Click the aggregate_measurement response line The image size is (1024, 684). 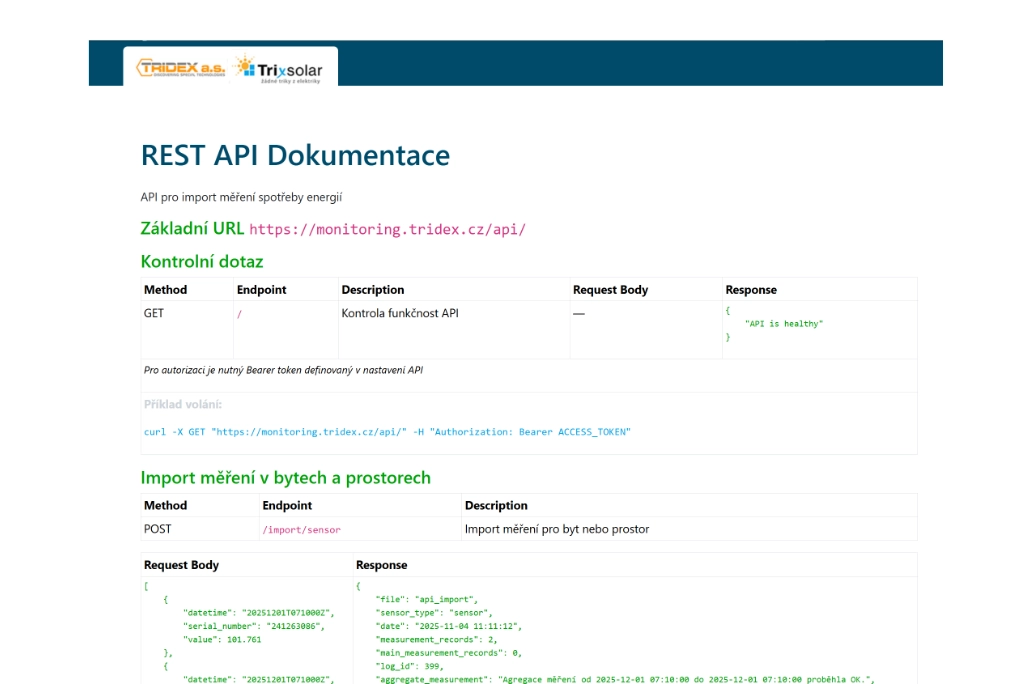625,679
